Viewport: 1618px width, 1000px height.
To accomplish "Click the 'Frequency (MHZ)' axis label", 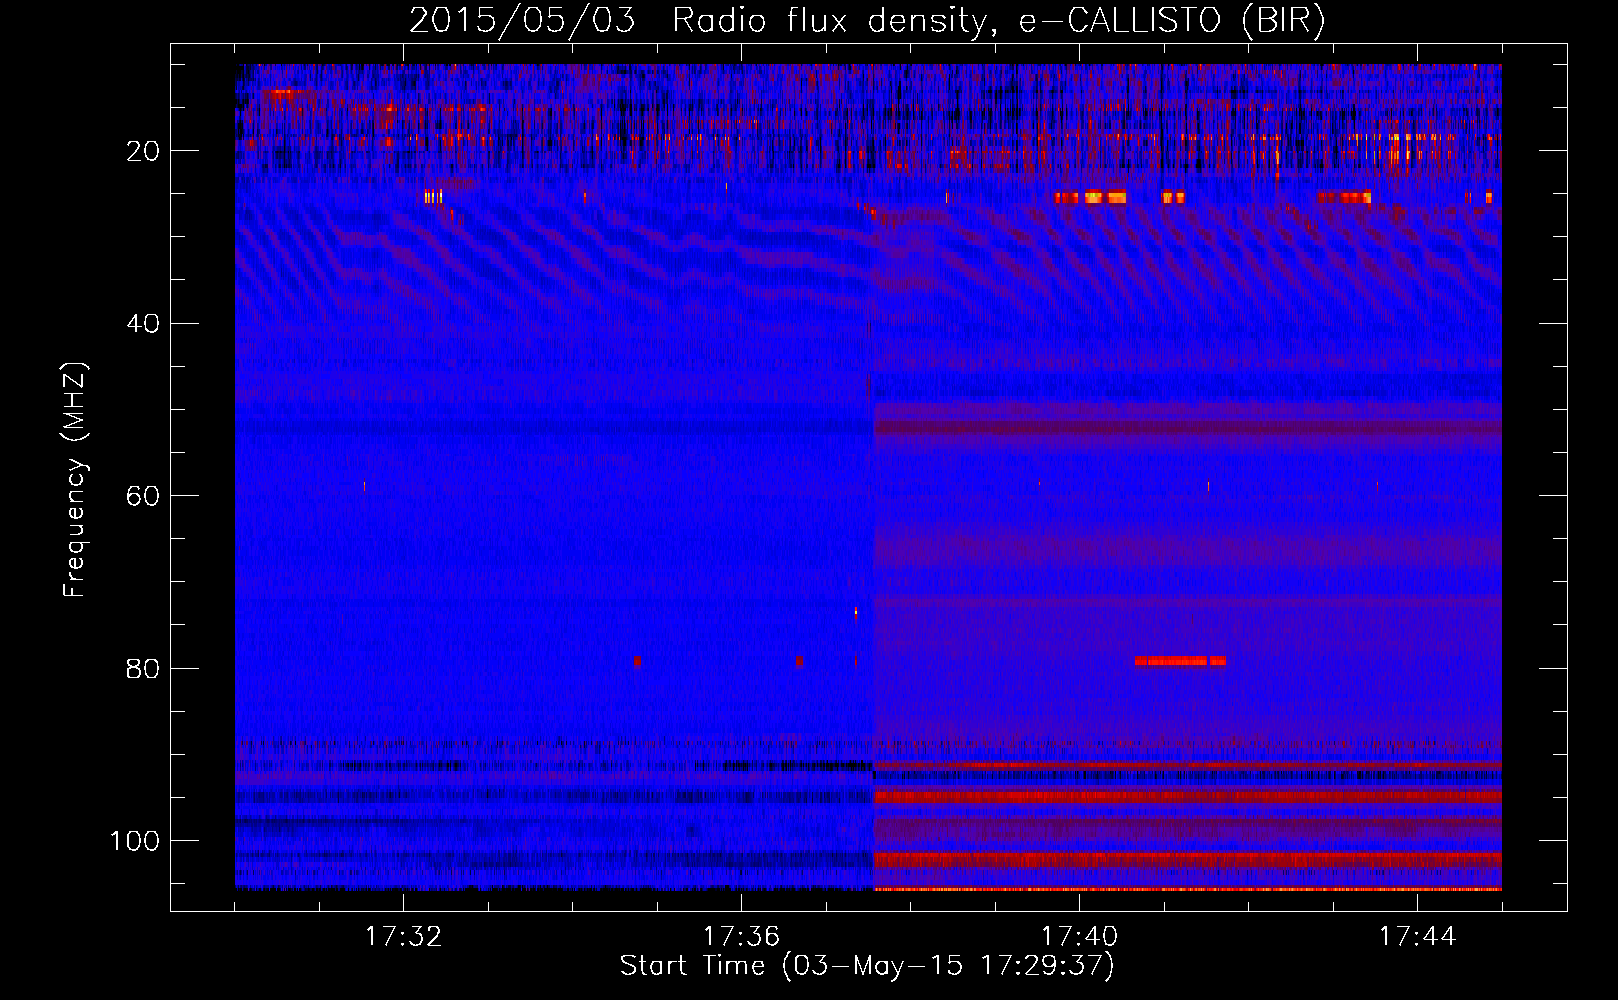I will [75, 480].
